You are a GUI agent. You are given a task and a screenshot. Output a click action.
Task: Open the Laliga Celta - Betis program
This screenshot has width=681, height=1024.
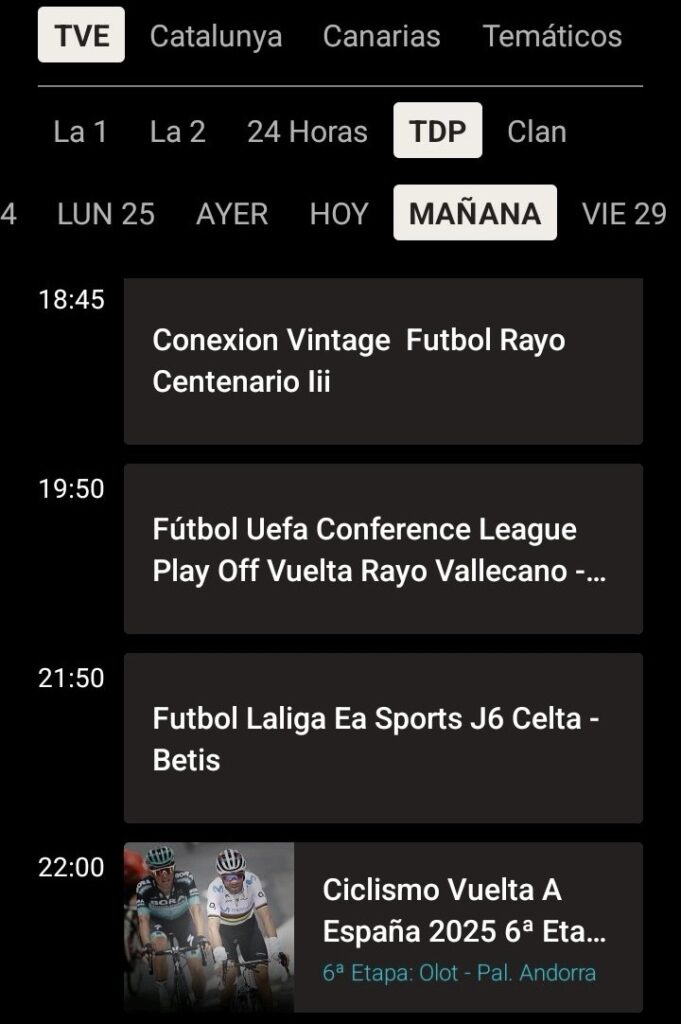383,738
